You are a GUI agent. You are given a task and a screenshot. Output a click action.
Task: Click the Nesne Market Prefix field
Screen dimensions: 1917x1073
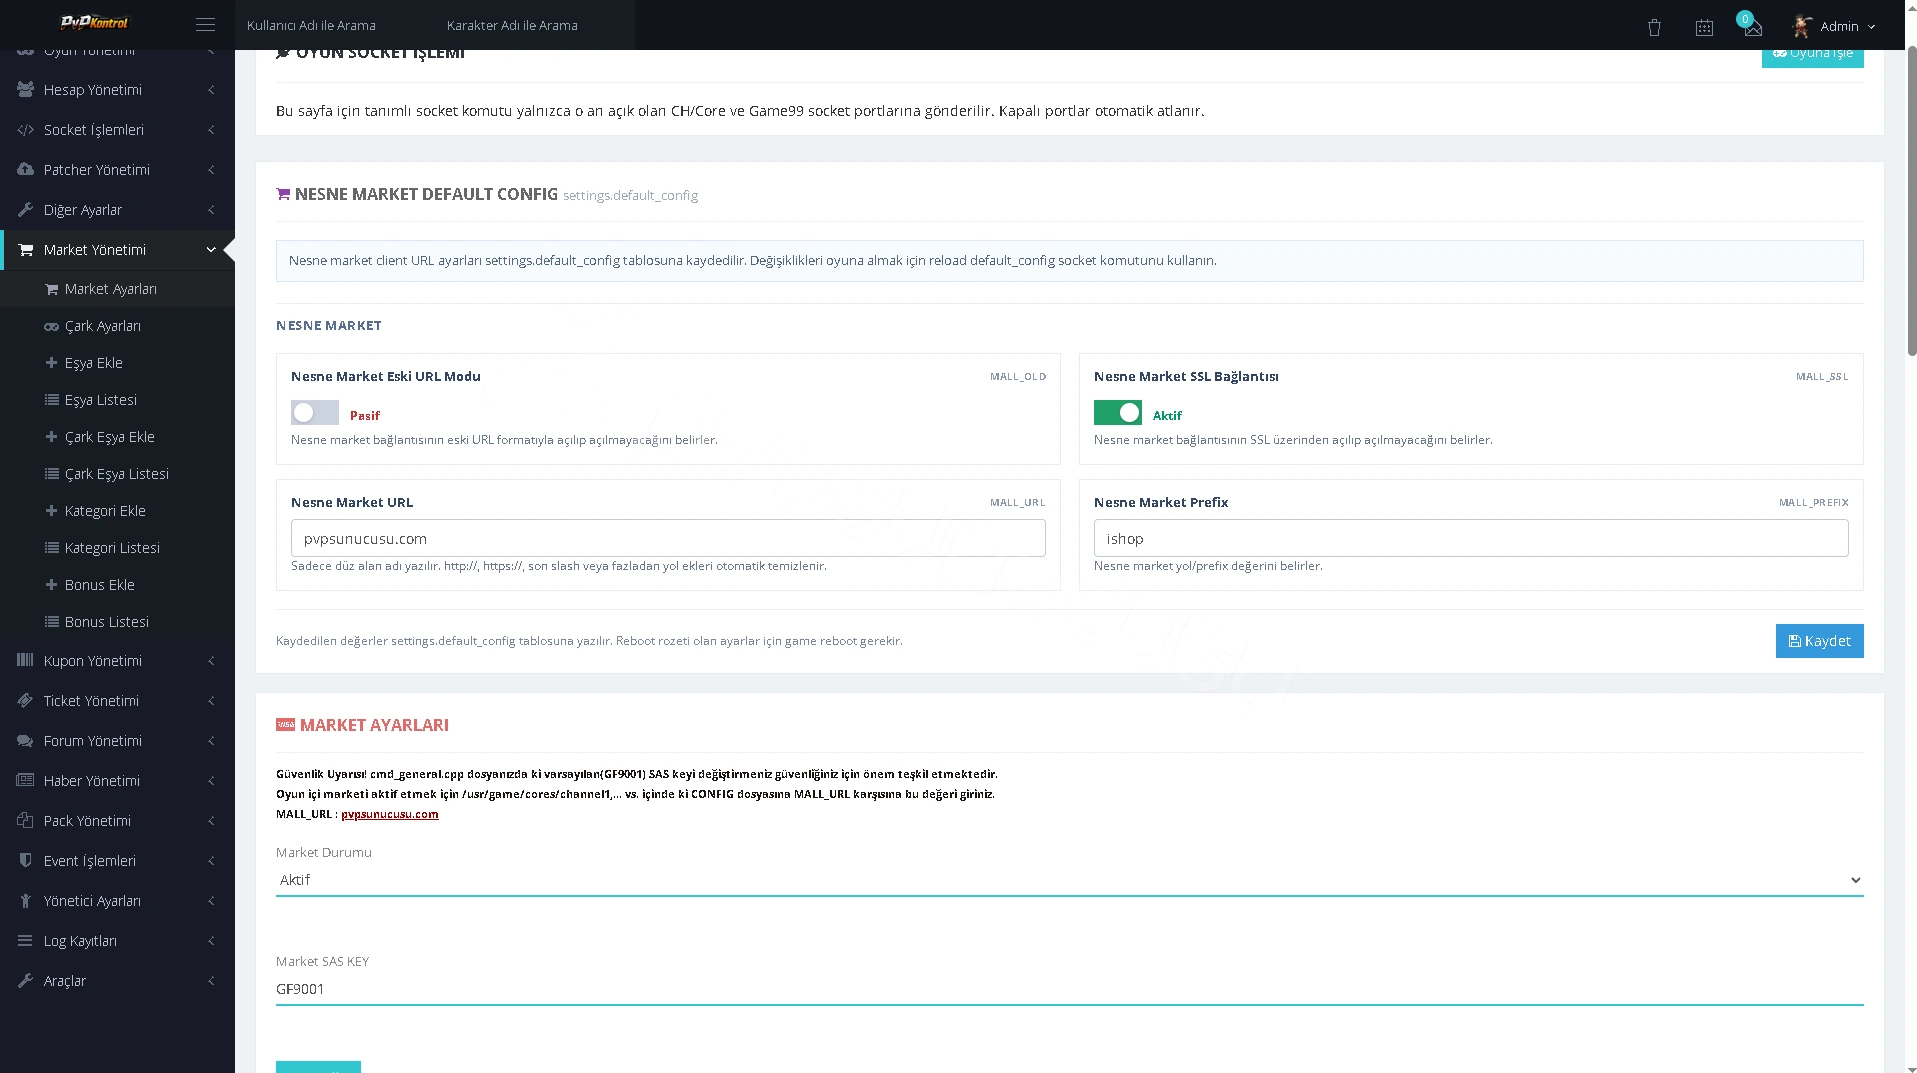tap(1470, 538)
